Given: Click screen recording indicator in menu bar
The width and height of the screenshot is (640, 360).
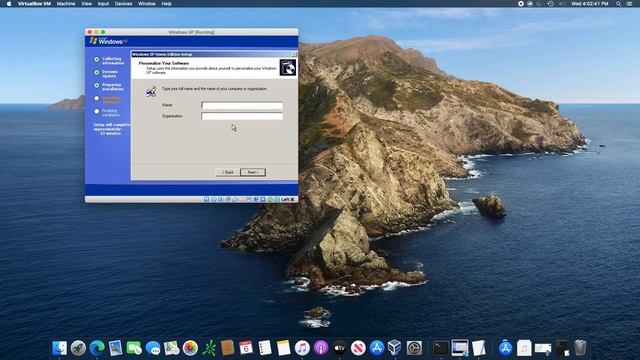Looking at the screenshot, I should pyautogui.click(x=521, y=4).
